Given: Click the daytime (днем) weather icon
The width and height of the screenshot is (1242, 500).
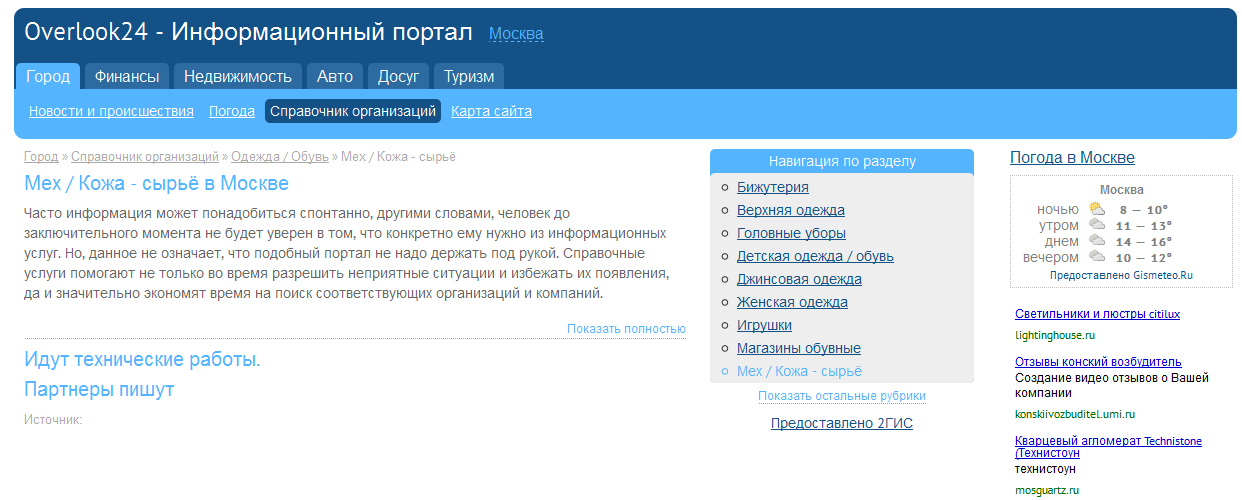Looking at the screenshot, I should [1097, 241].
